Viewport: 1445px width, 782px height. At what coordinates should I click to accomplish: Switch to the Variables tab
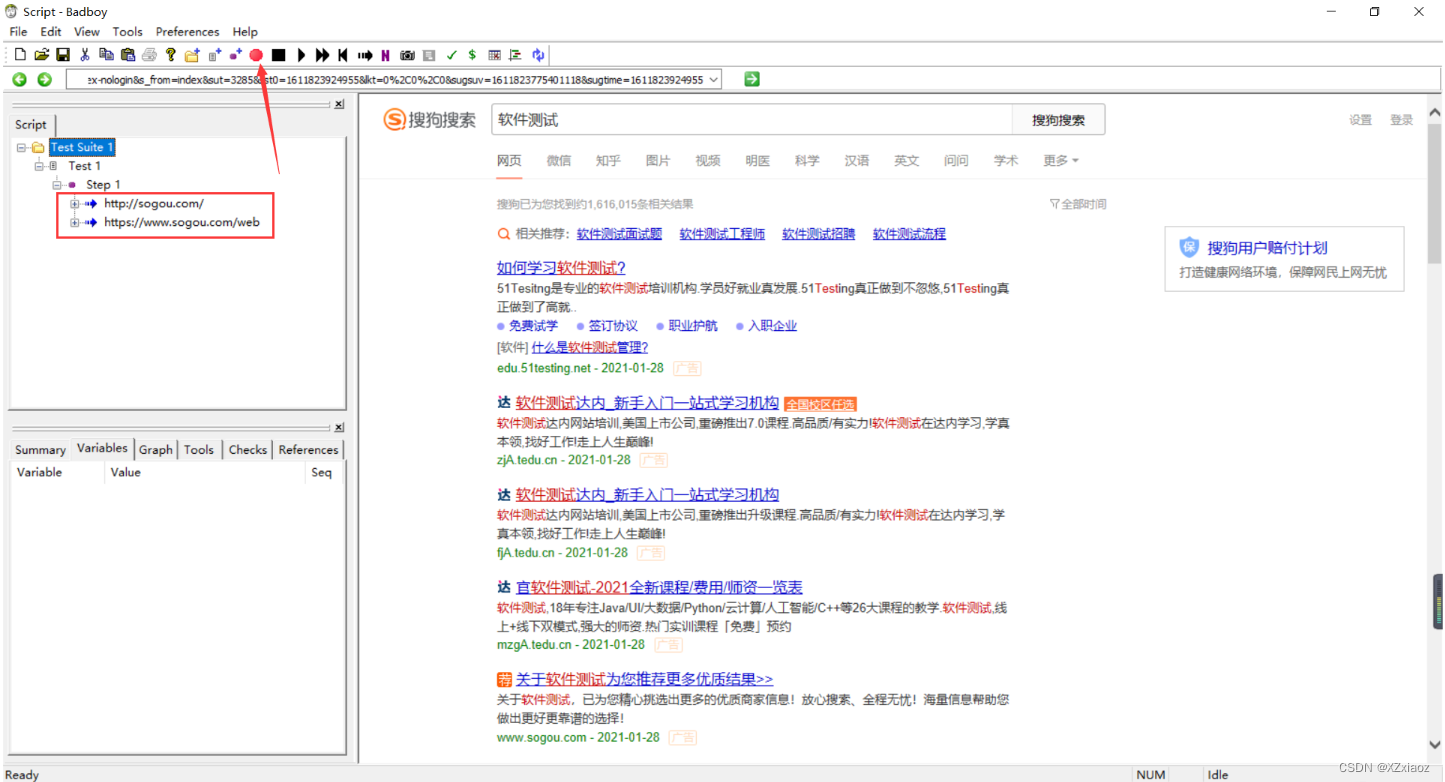[x=102, y=448]
